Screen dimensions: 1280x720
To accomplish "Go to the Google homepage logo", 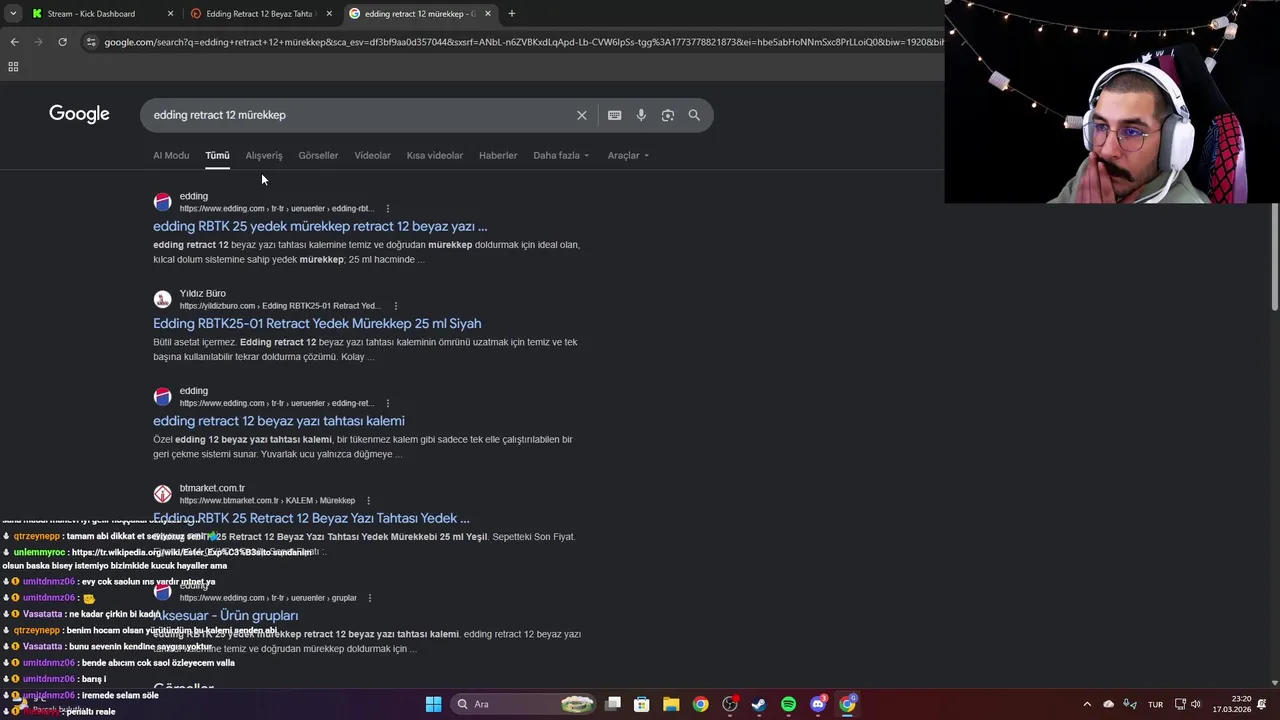I will point(79,114).
